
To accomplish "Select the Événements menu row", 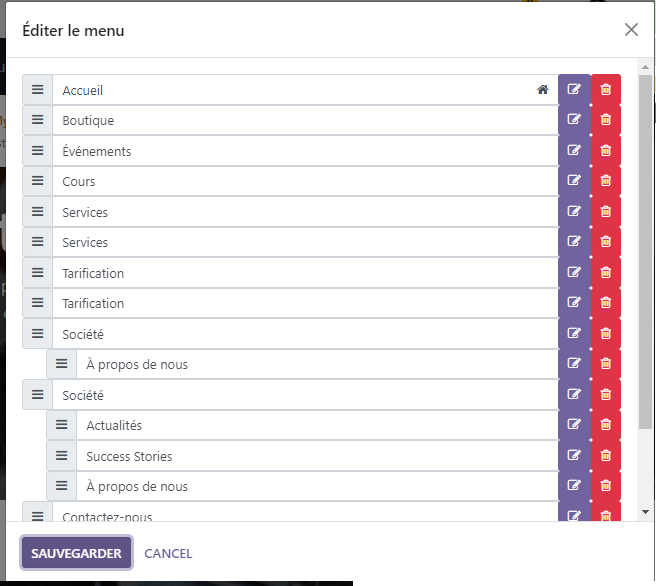I will (x=300, y=151).
